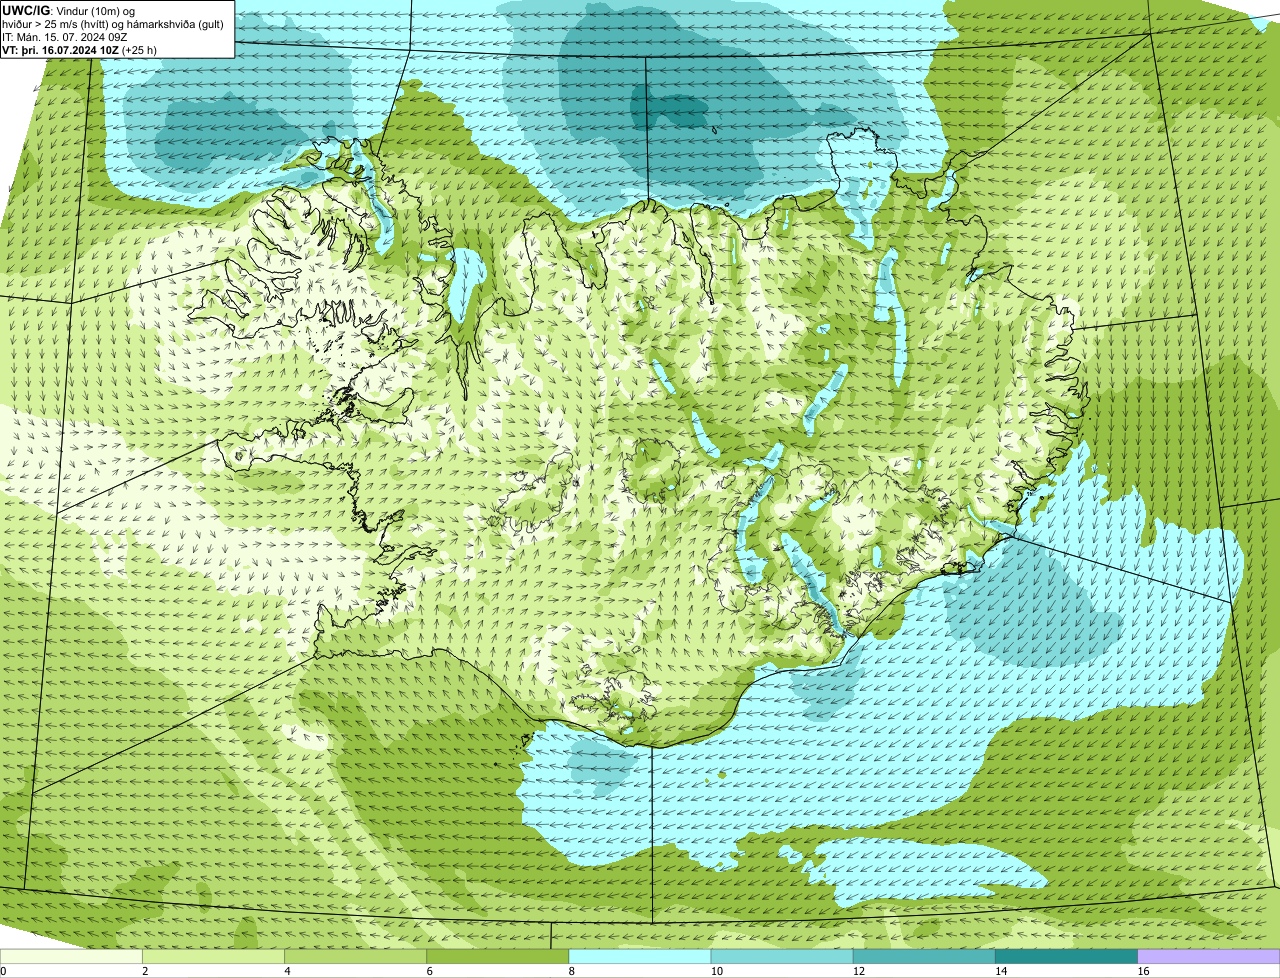Click the 12–14 m/s teal legend swatch
Image resolution: width=1280 pixels, height=978 pixels.
924,957
